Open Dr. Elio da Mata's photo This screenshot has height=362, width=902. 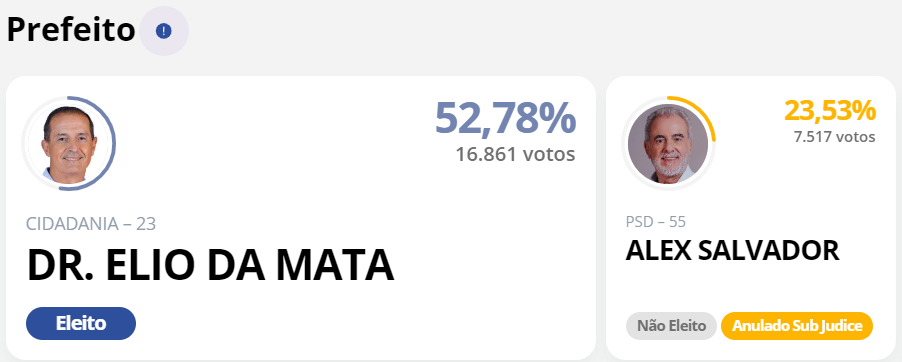[68, 143]
